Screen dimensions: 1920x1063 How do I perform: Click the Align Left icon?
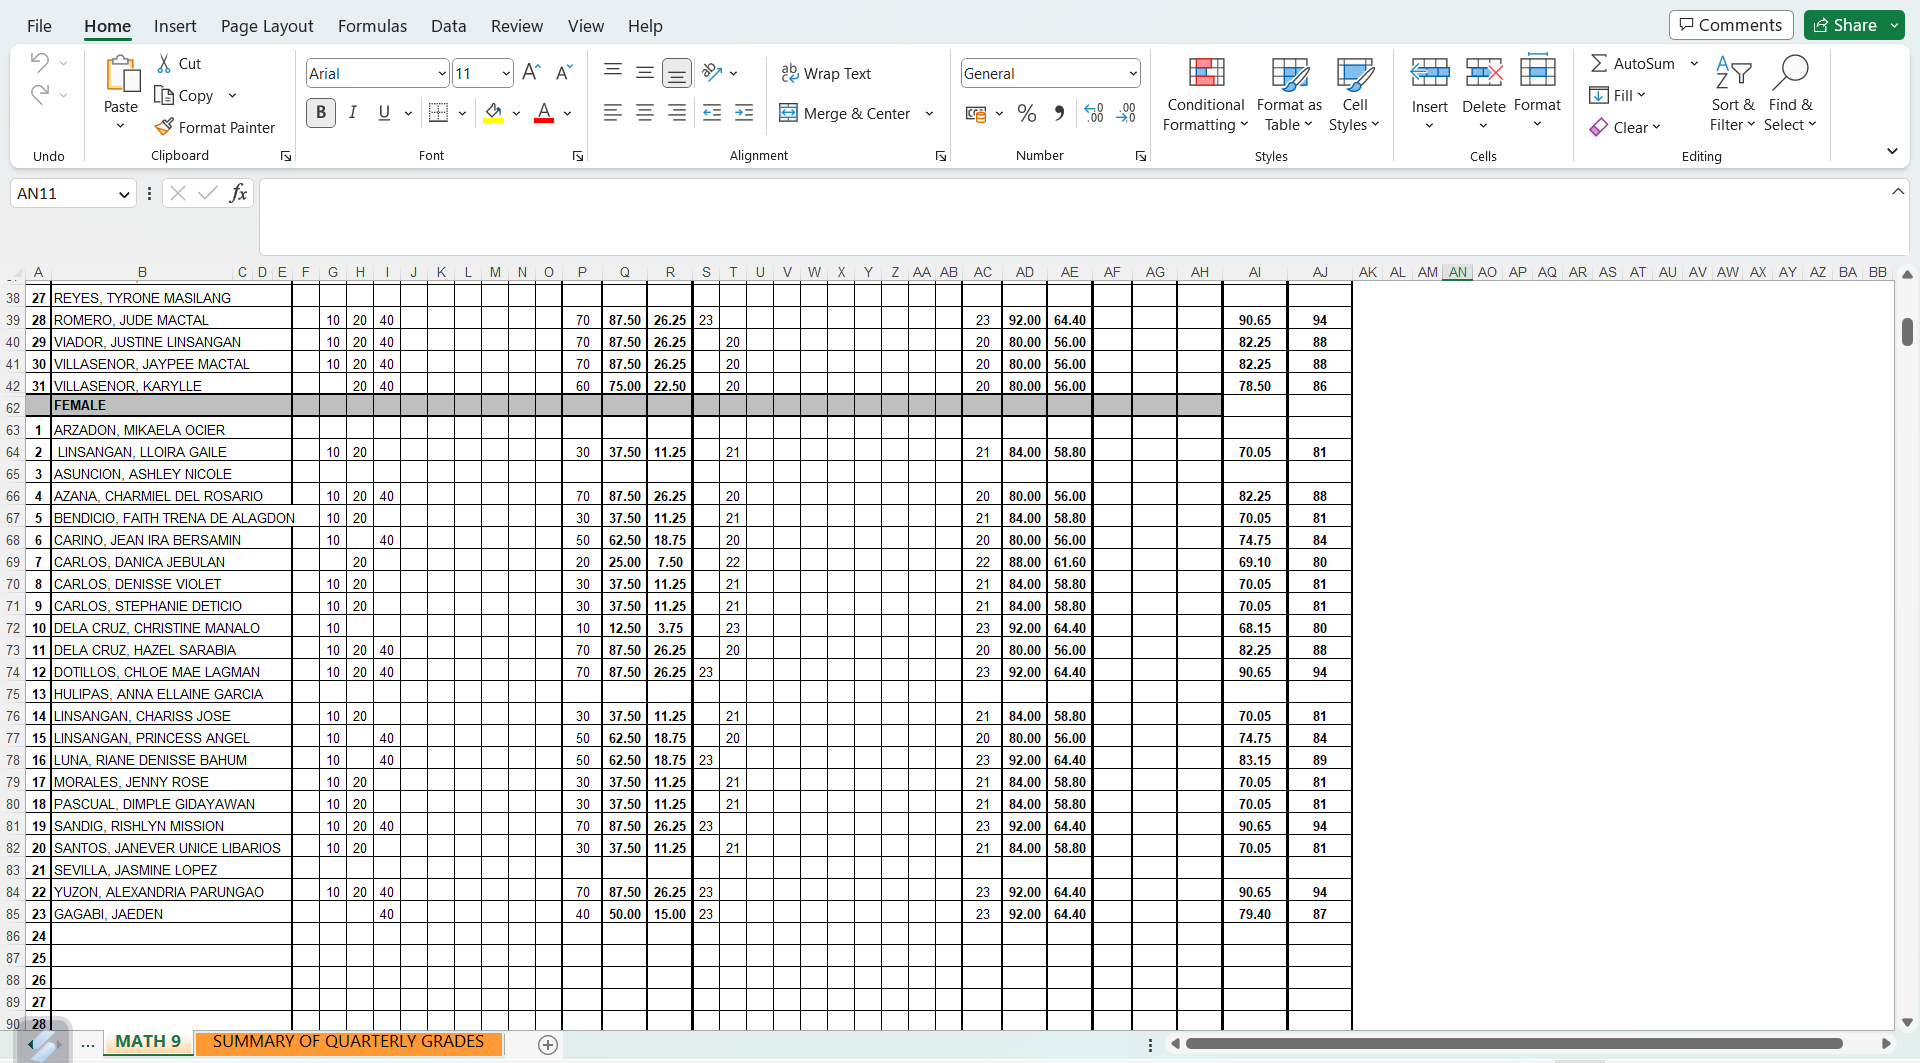[x=613, y=113]
